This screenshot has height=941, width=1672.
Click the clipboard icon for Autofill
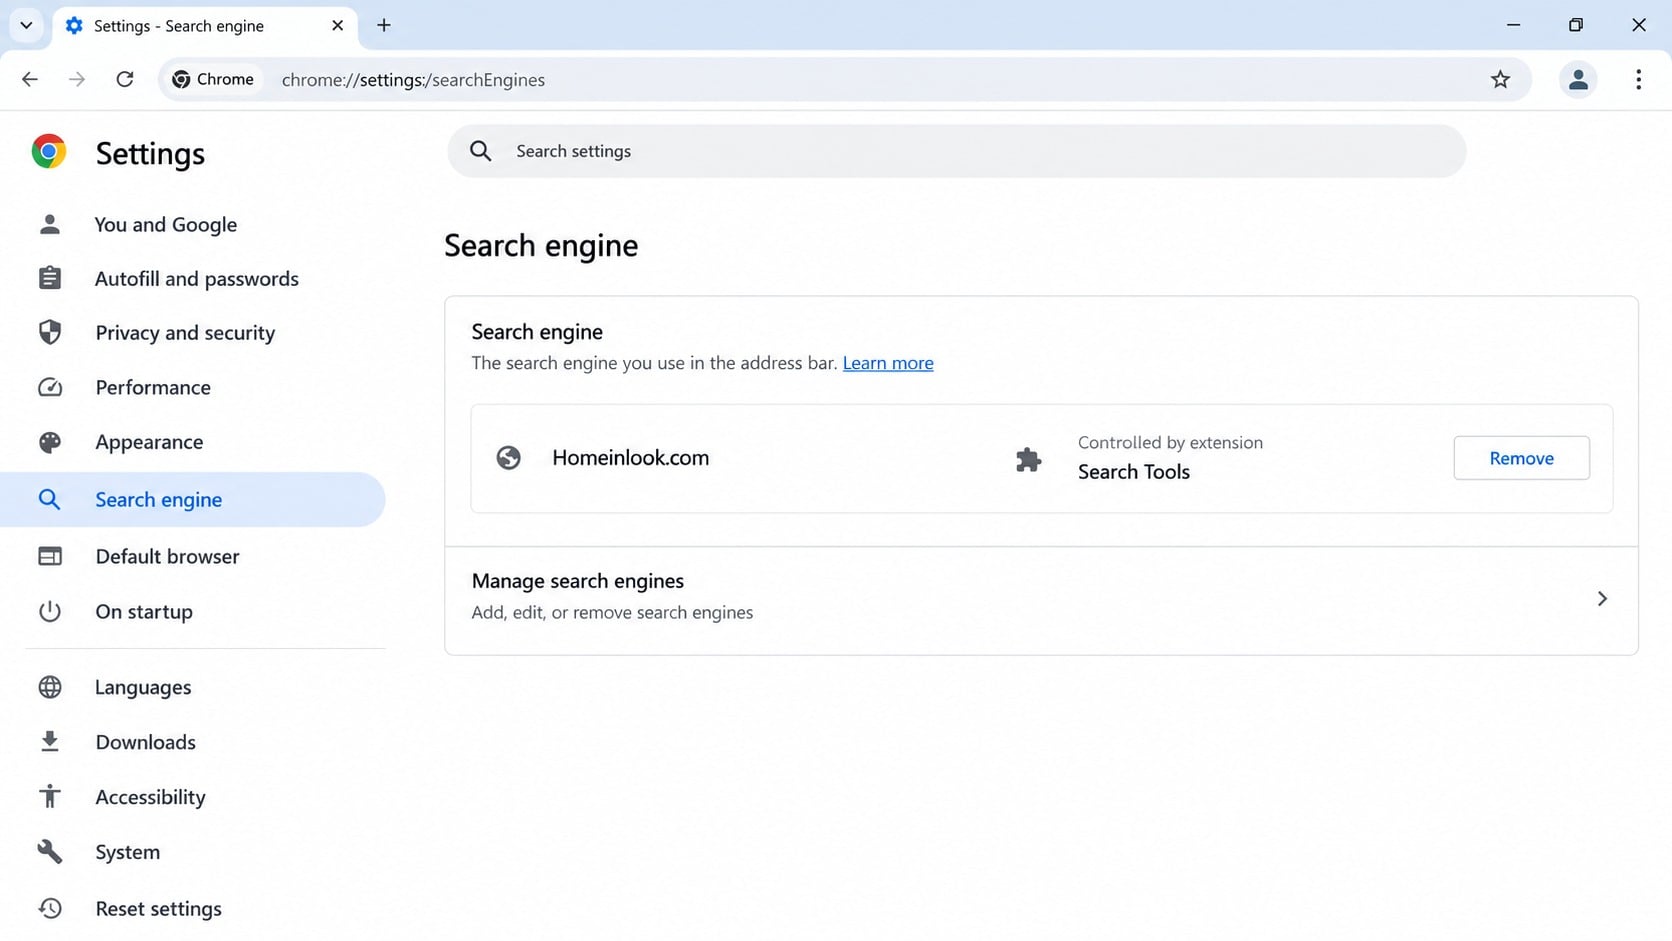click(x=50, y=278)
